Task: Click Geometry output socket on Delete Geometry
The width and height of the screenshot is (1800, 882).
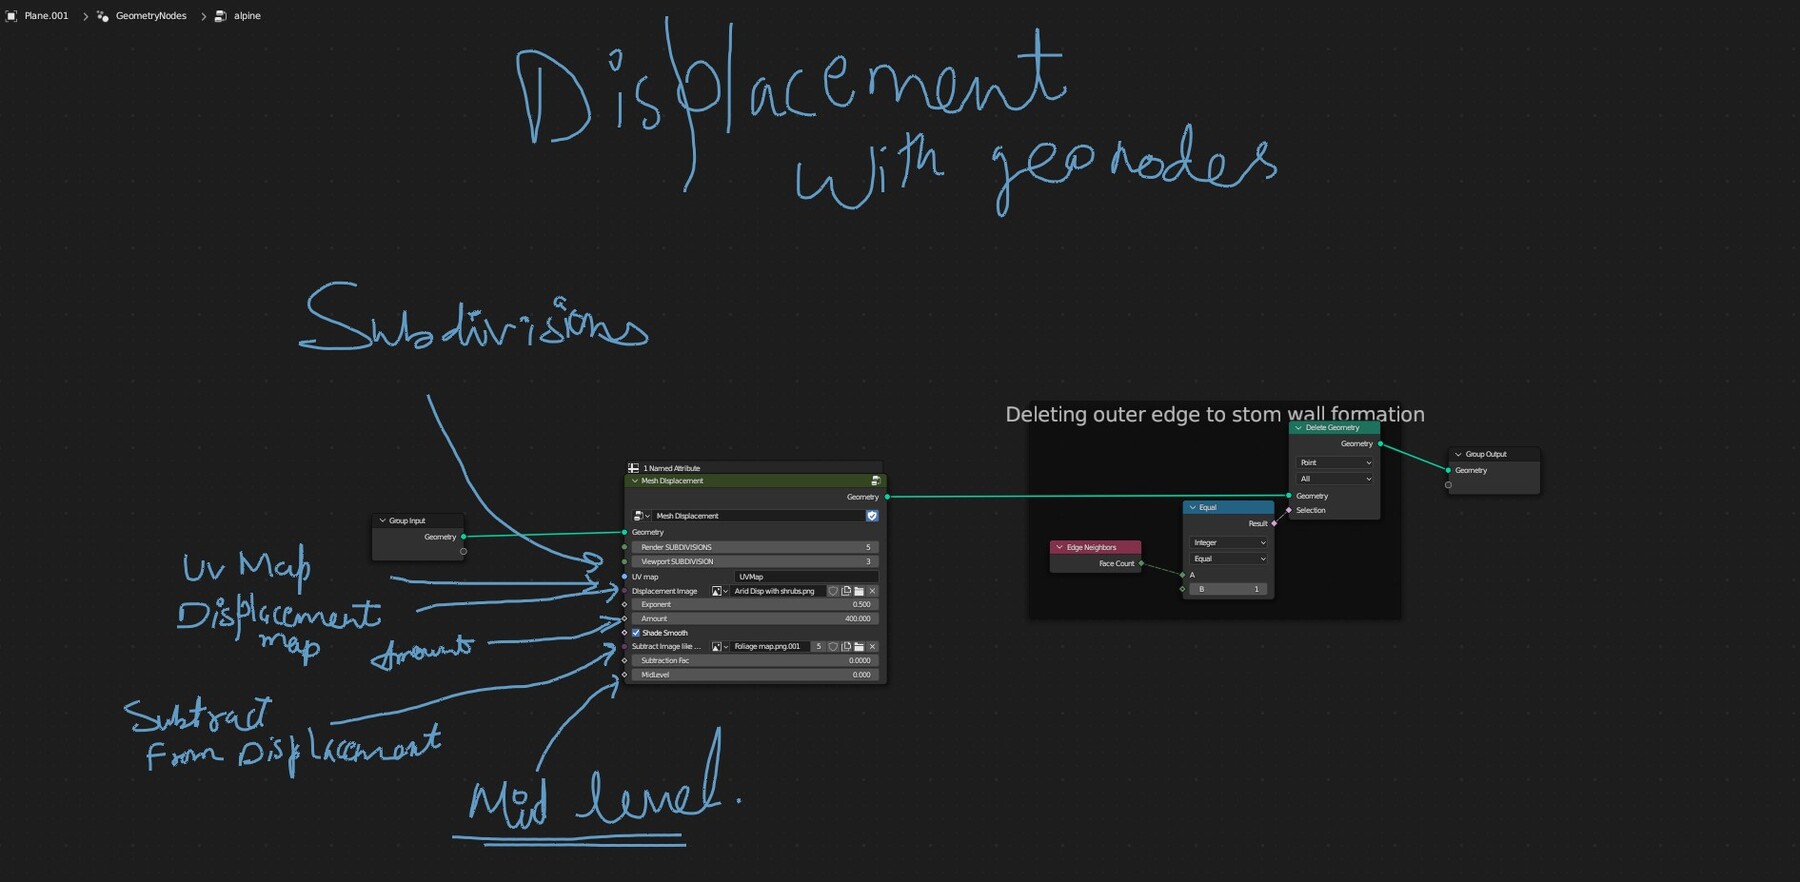Action: tap(1380, 444)
